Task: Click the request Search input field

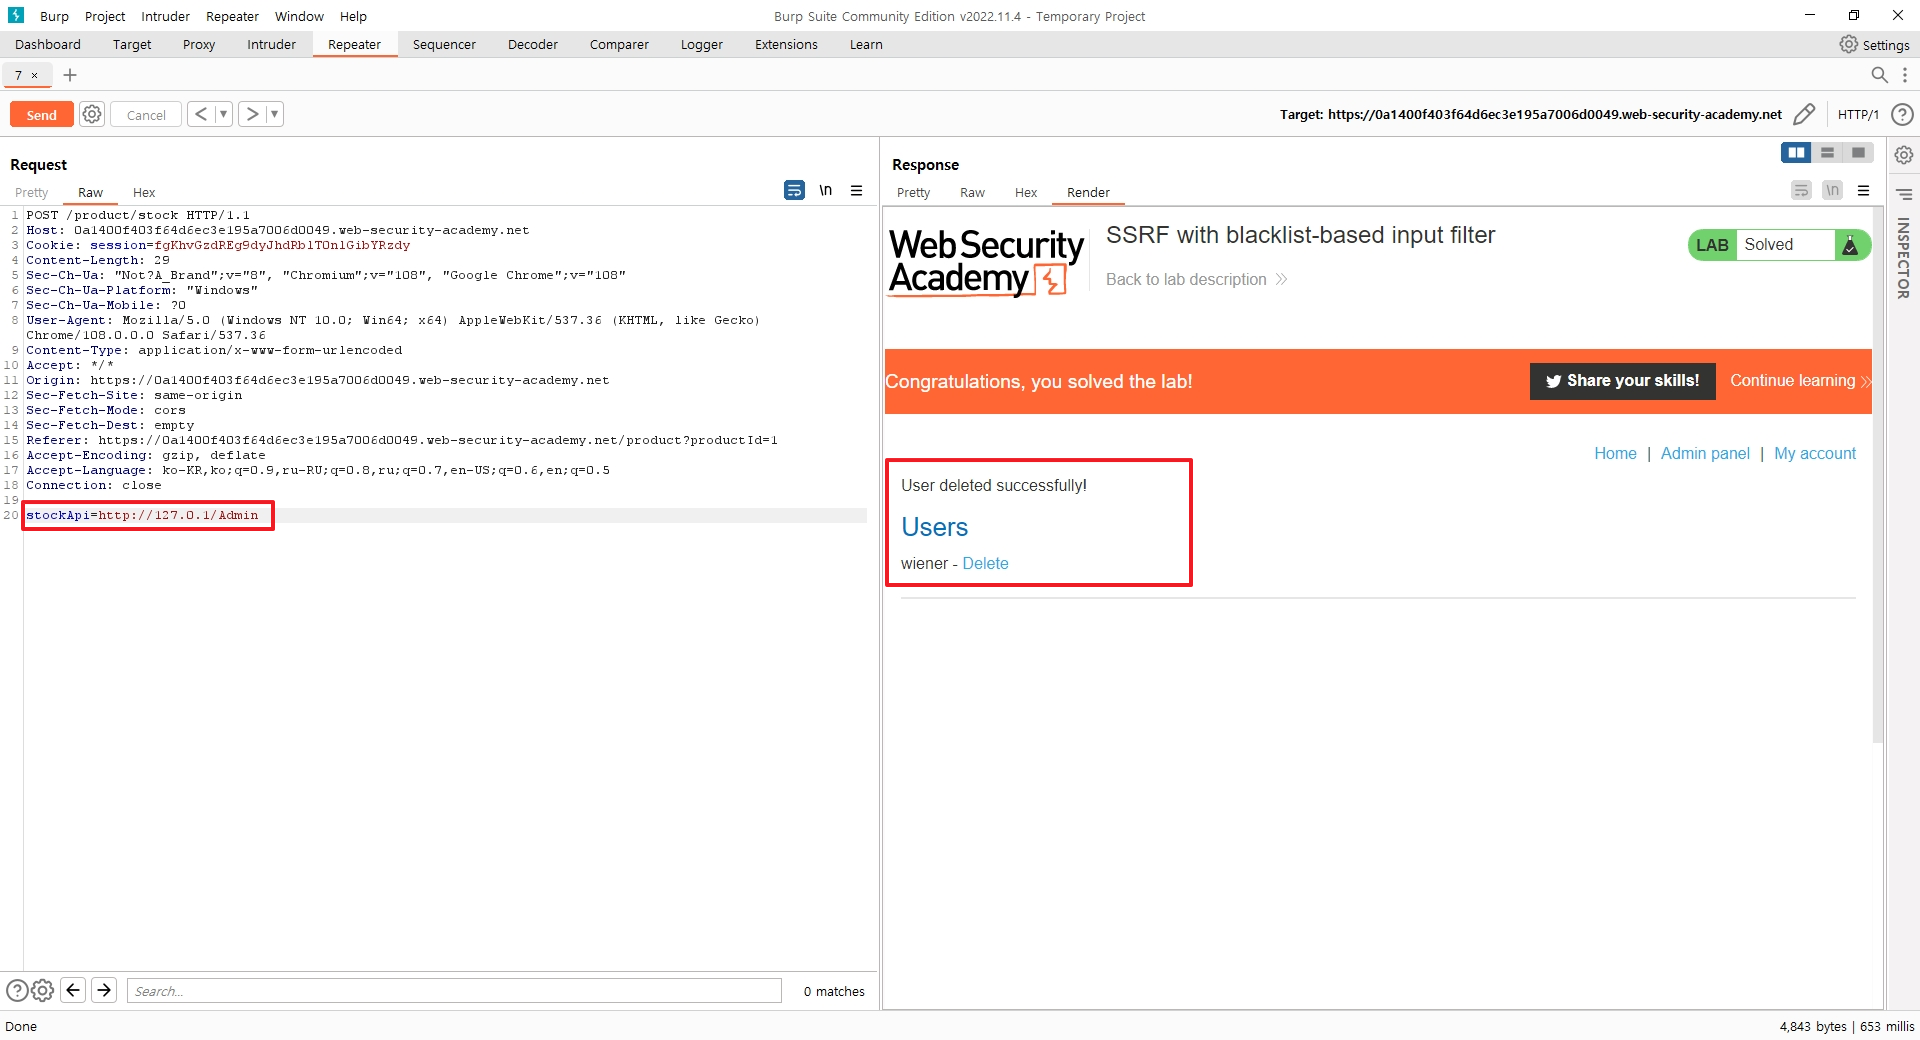Action: pyautogui.click(x=454, y=991)
